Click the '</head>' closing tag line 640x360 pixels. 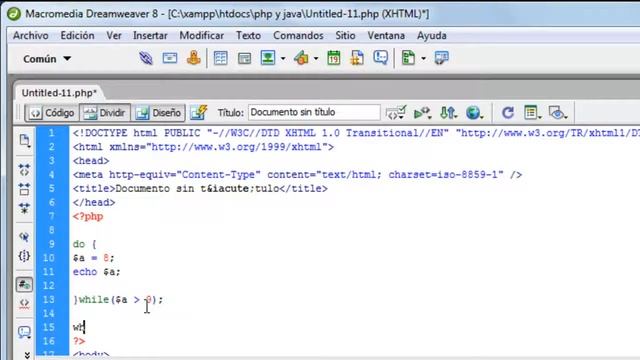[x=94, y=202]
